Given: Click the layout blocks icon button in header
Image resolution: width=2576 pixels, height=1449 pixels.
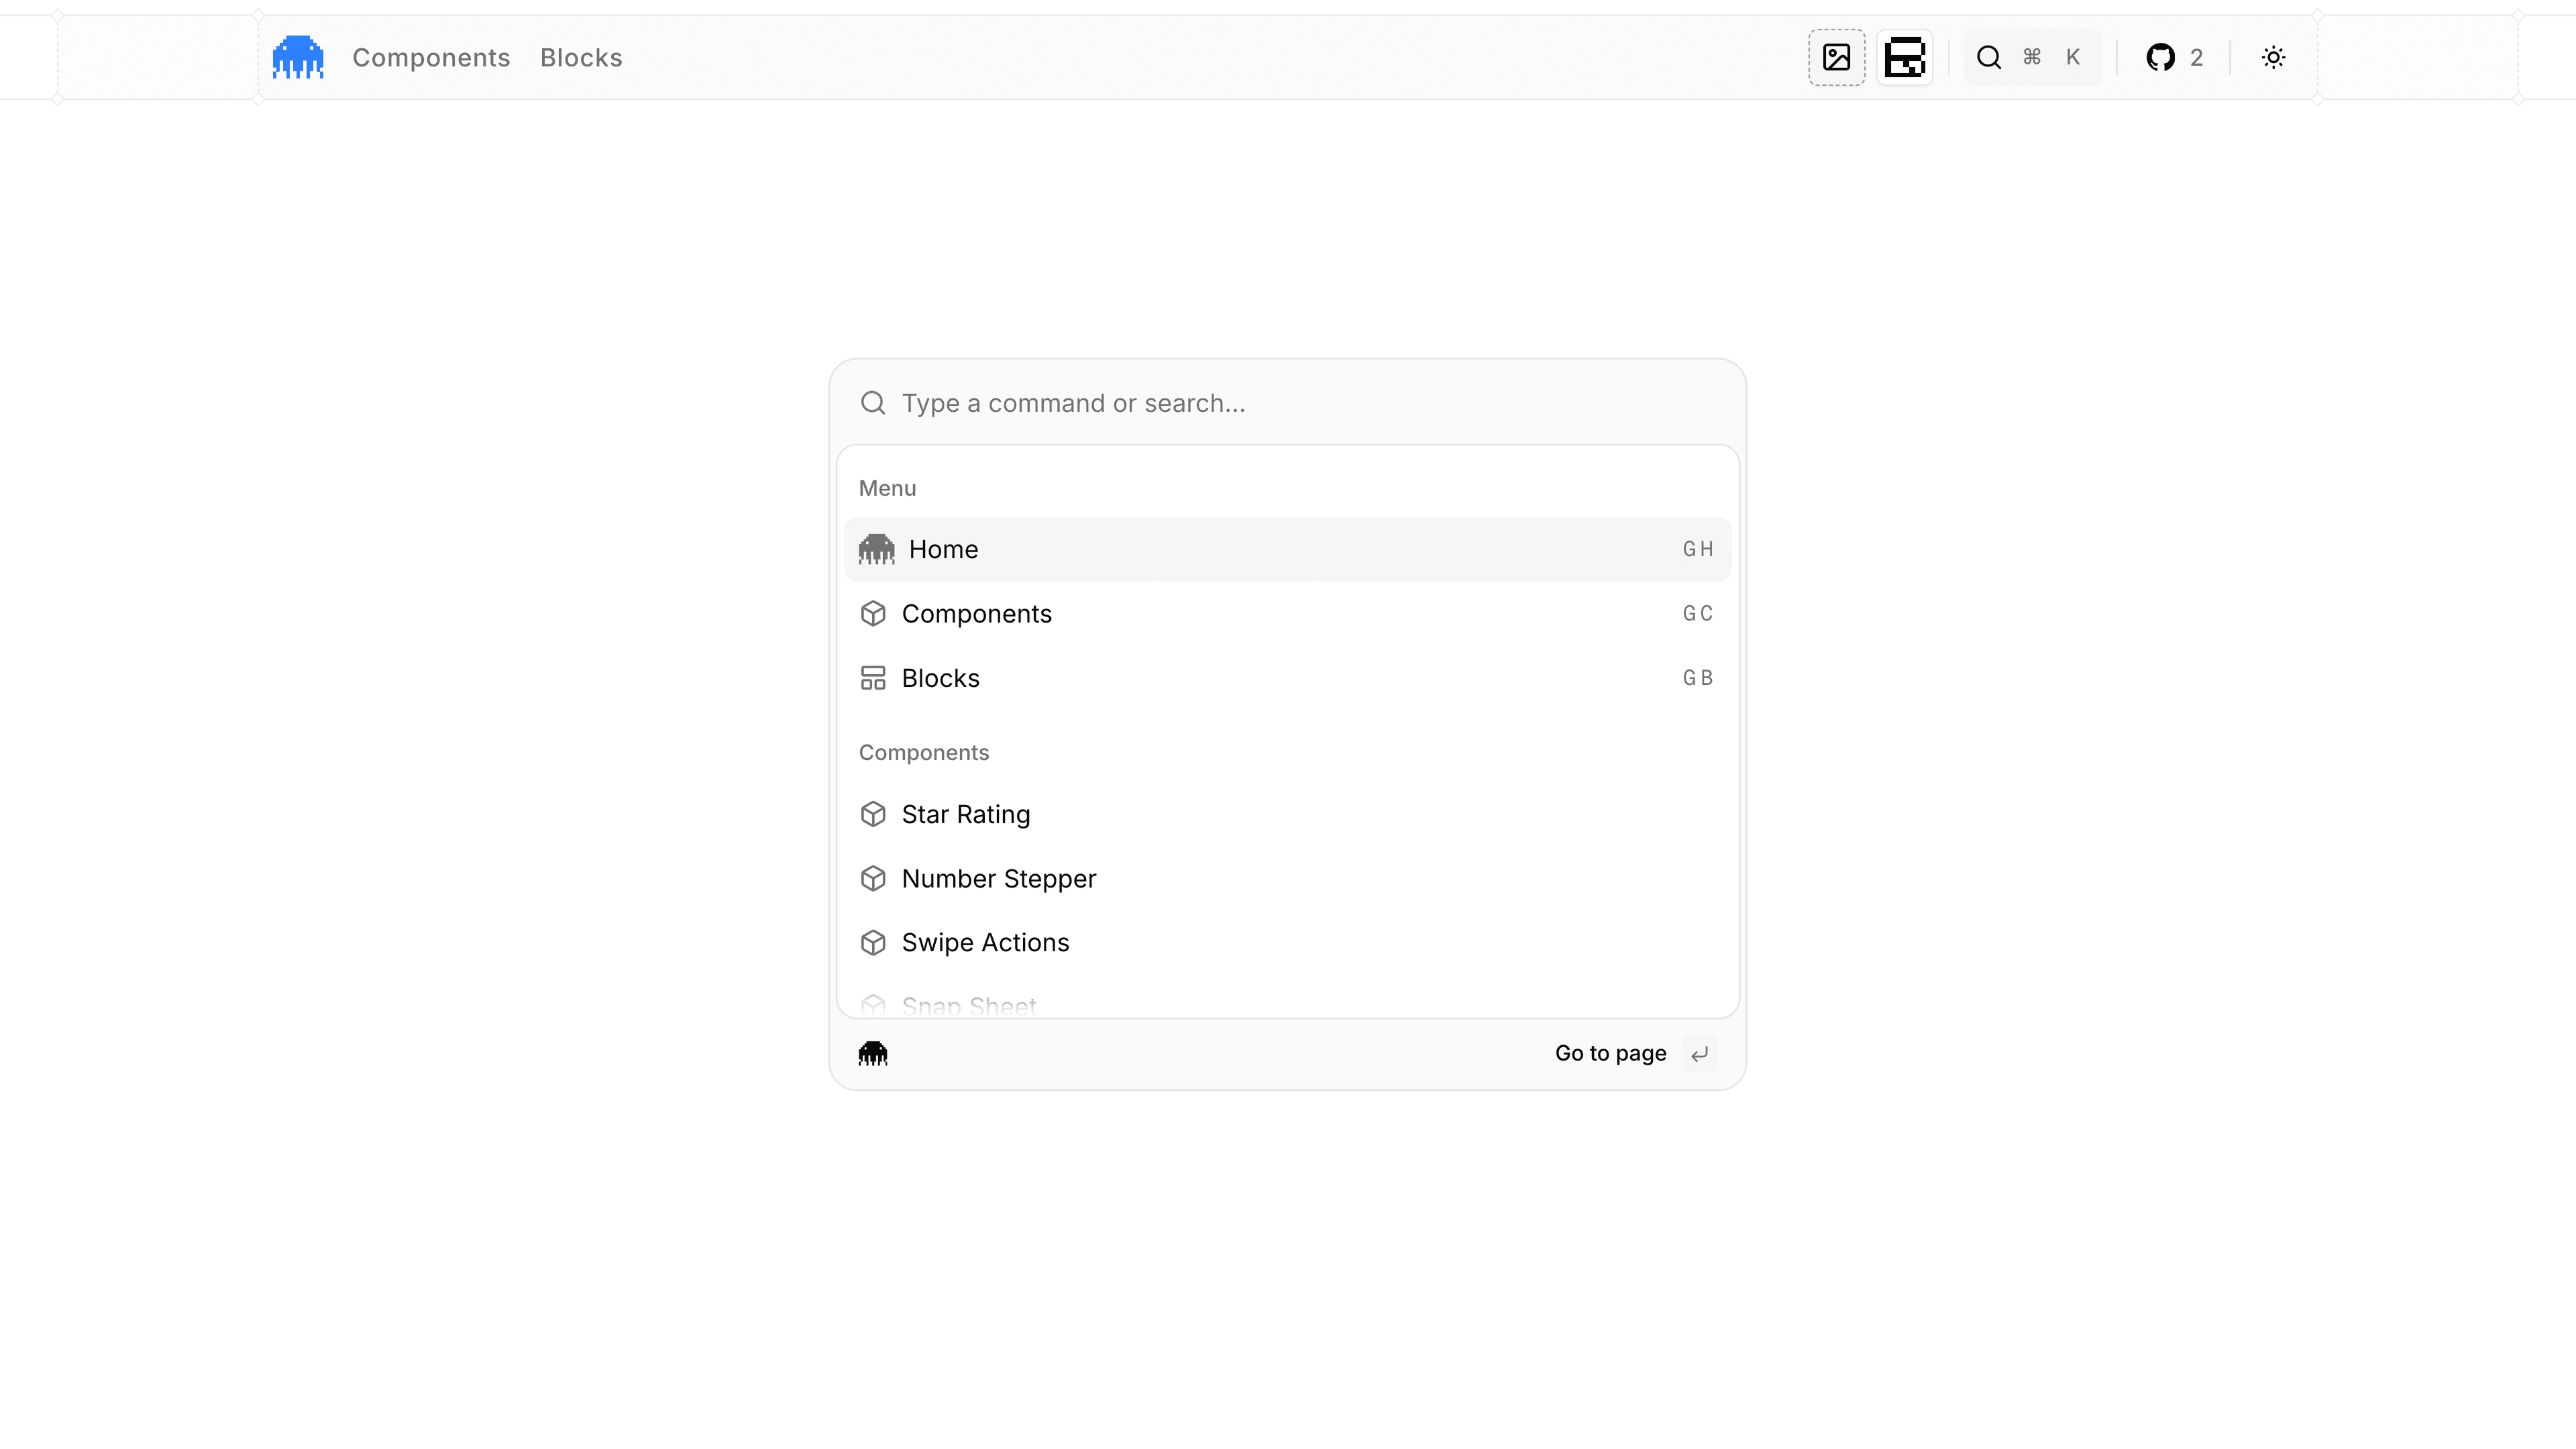Looking at the screenshot, I should tap(1904, 57).
